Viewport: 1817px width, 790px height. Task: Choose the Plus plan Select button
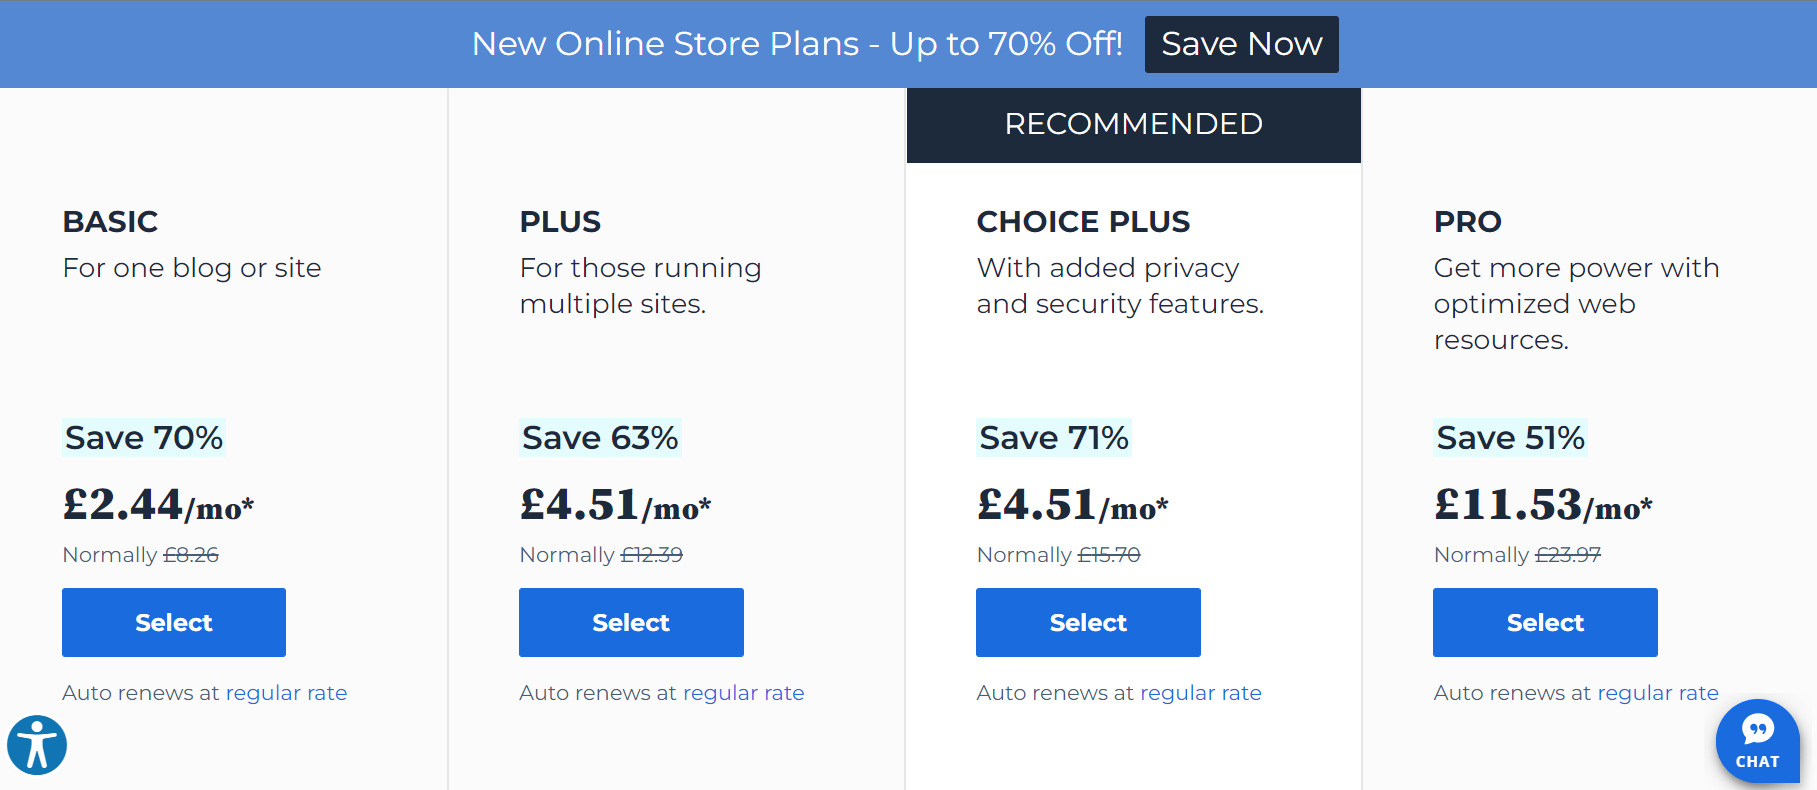point(631,622)
